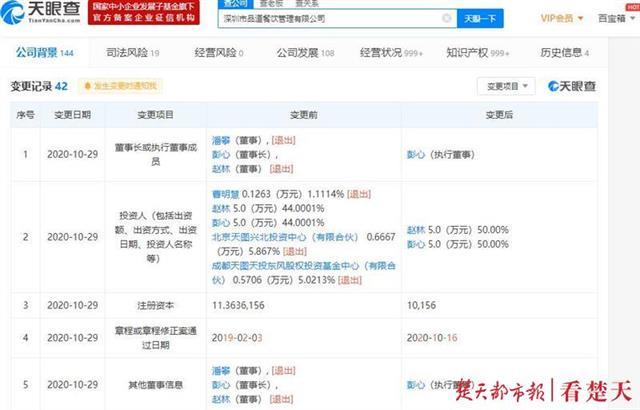Click the 11.3636,156 value in row 3
This screenshot has width=640, height=410.
[x=238, y=305]
